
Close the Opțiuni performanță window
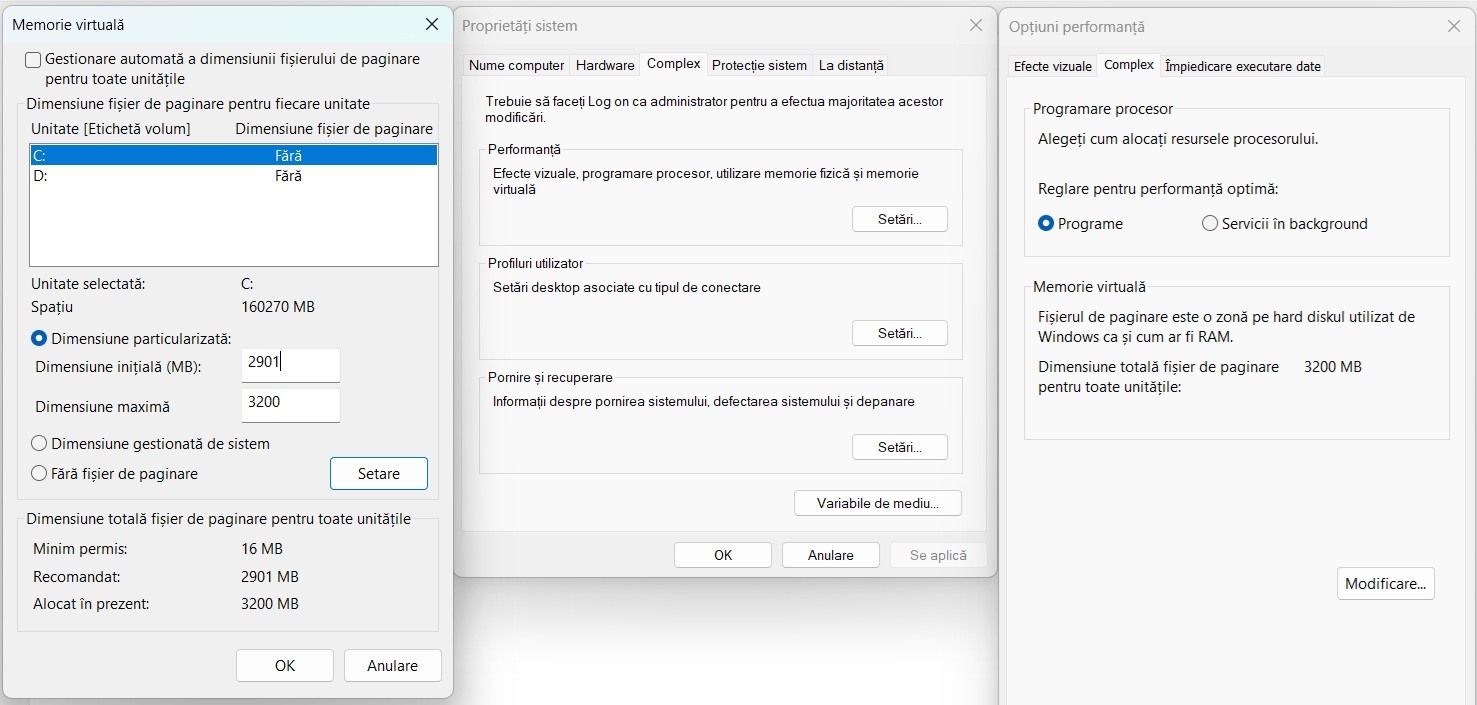point(1454,26)
